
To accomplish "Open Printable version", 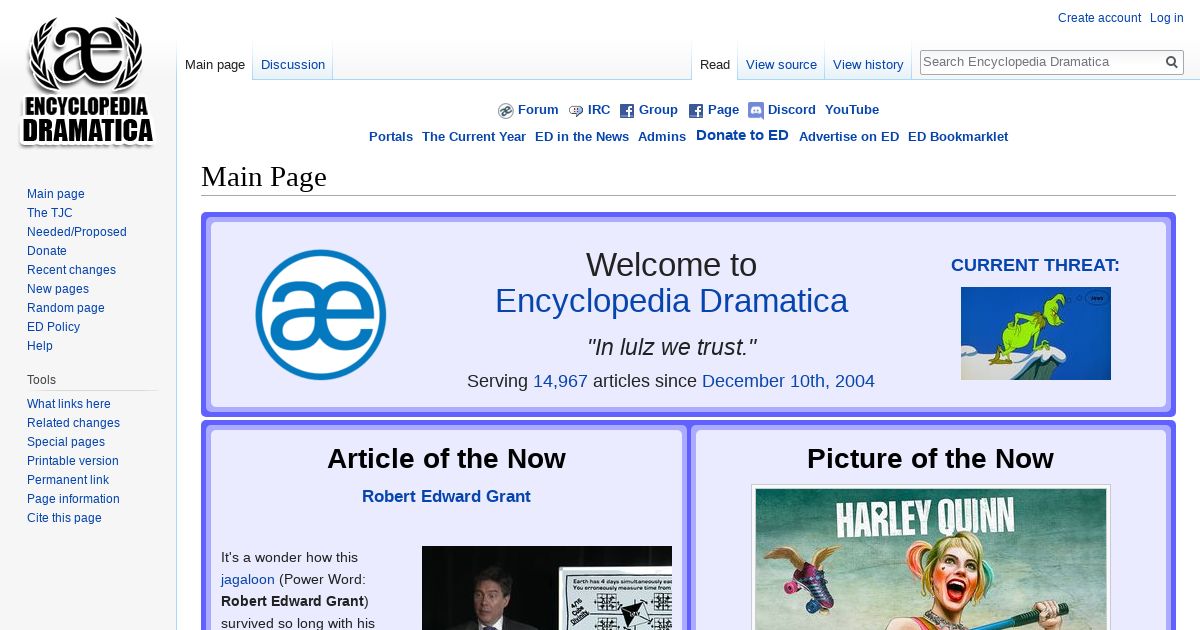I will (x=73, y=461).
